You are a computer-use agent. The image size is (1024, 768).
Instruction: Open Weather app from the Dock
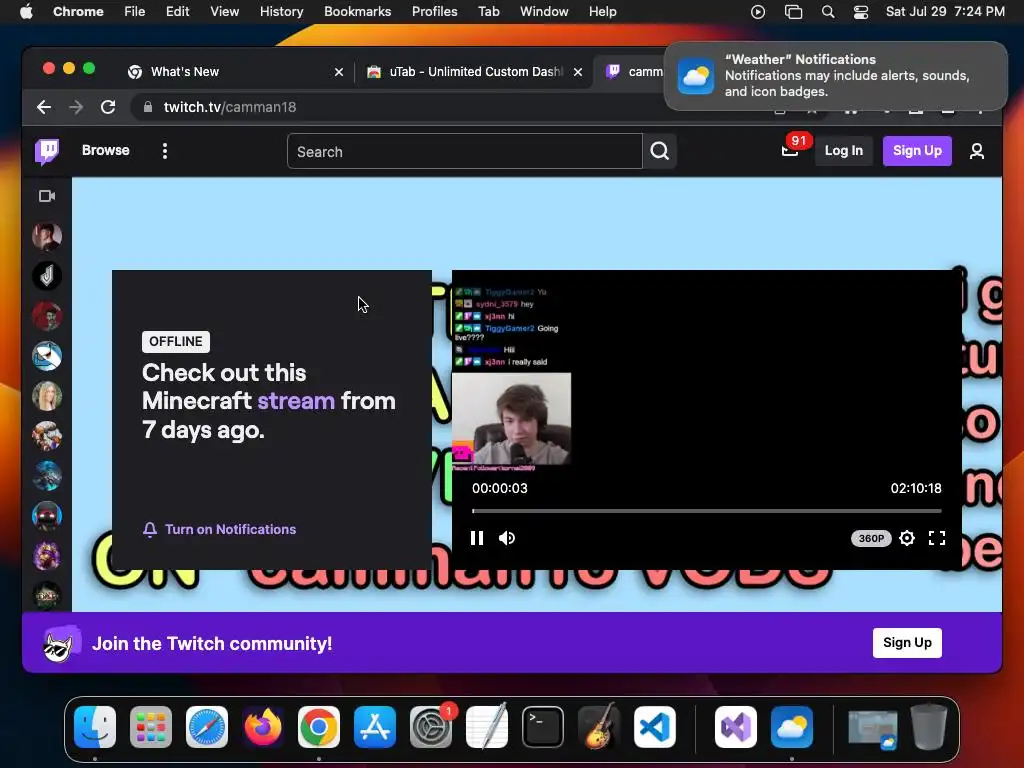click(x=792, y=727)
